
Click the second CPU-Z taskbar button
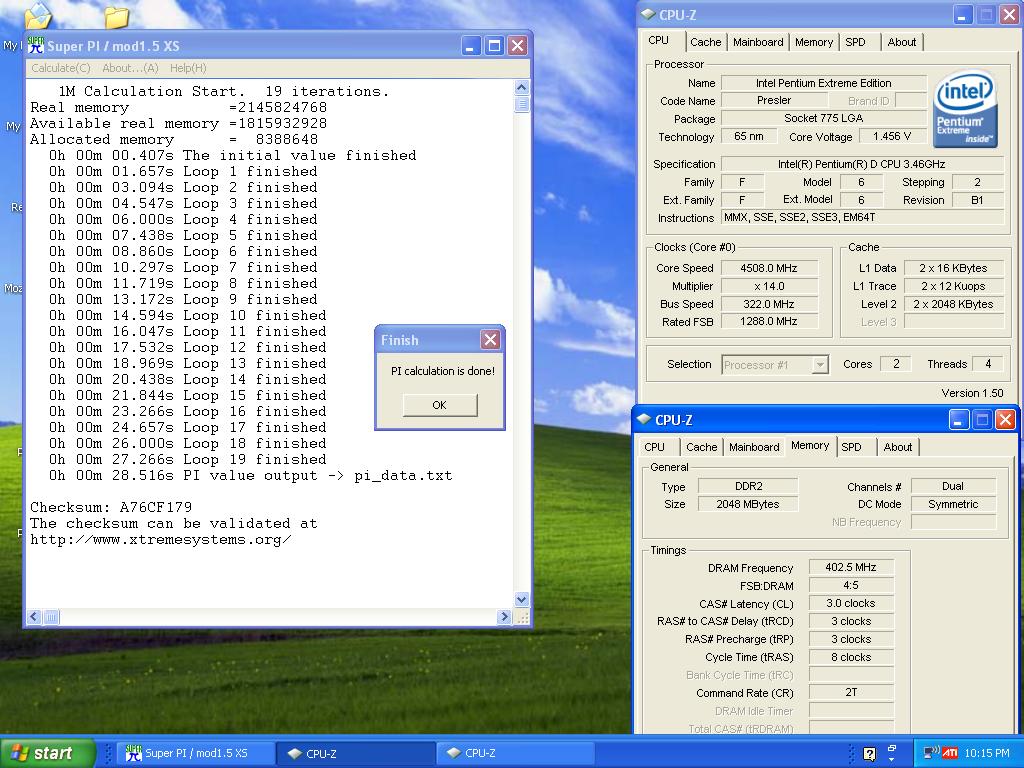[515, 753]
